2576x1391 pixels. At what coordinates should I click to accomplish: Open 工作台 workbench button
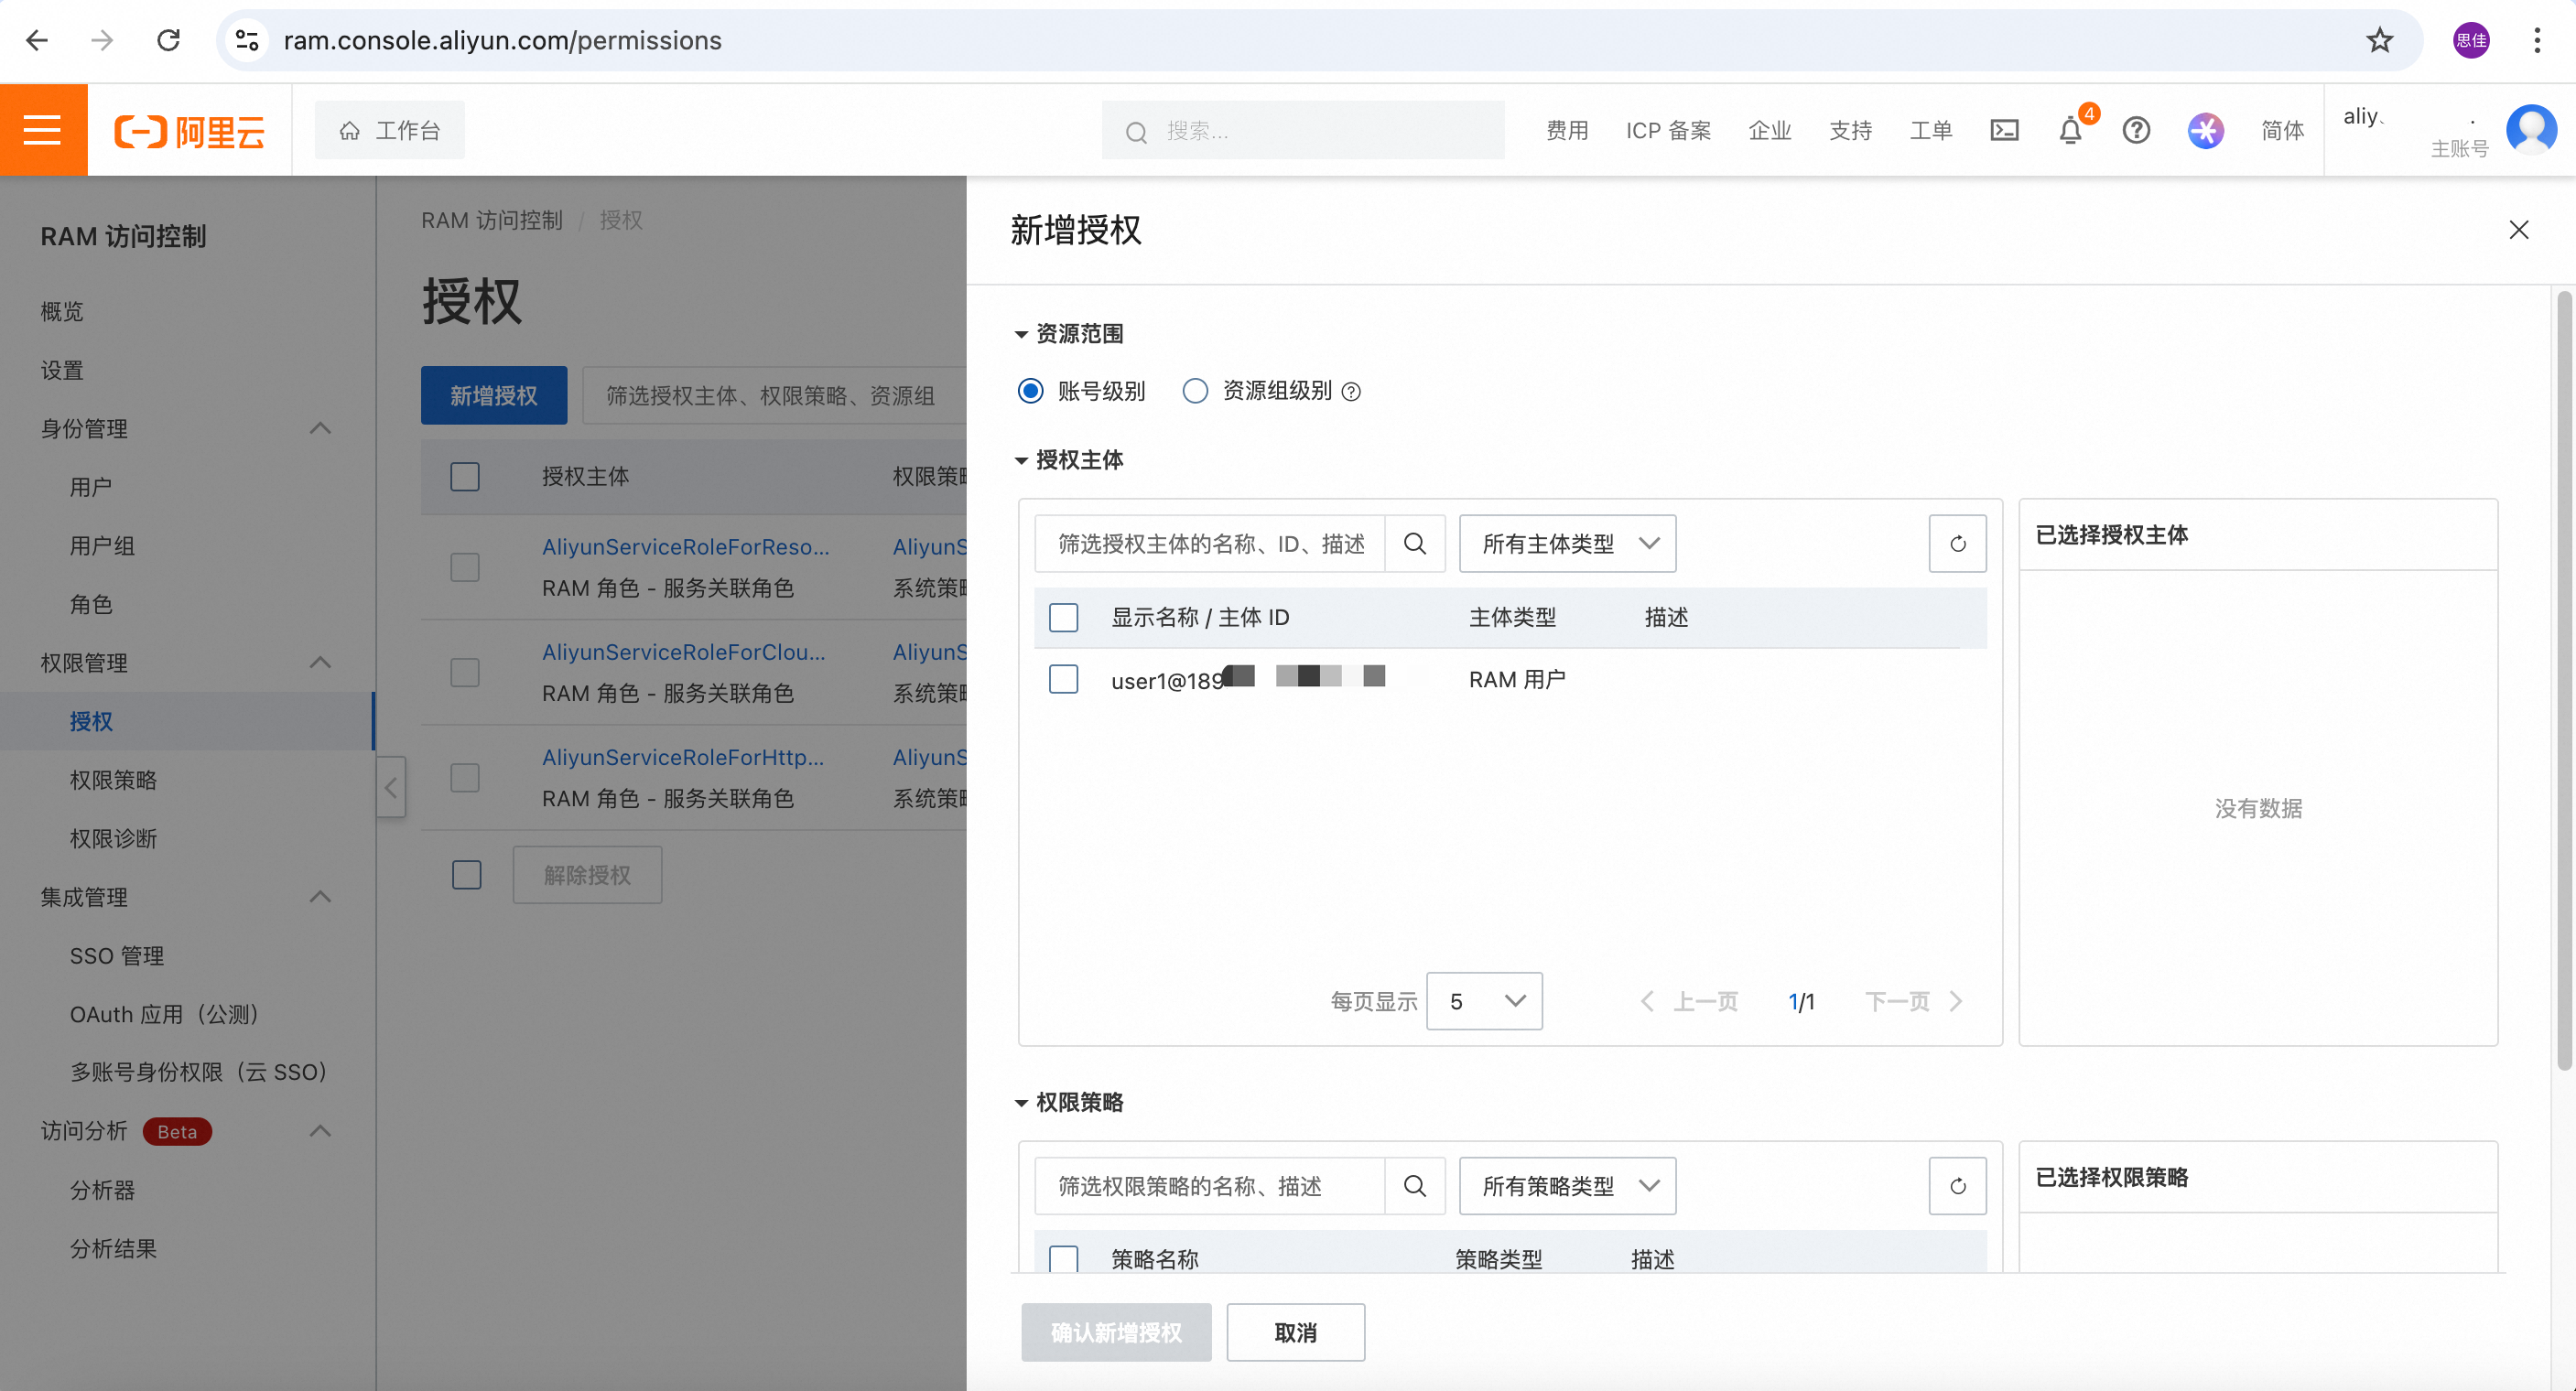pos(390,130)
